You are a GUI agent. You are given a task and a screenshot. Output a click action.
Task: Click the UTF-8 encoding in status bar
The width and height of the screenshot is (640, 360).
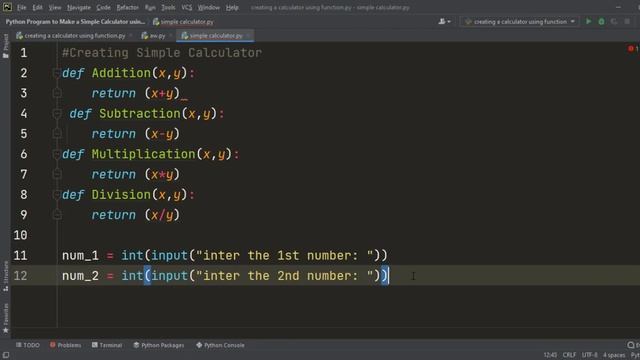589,355
